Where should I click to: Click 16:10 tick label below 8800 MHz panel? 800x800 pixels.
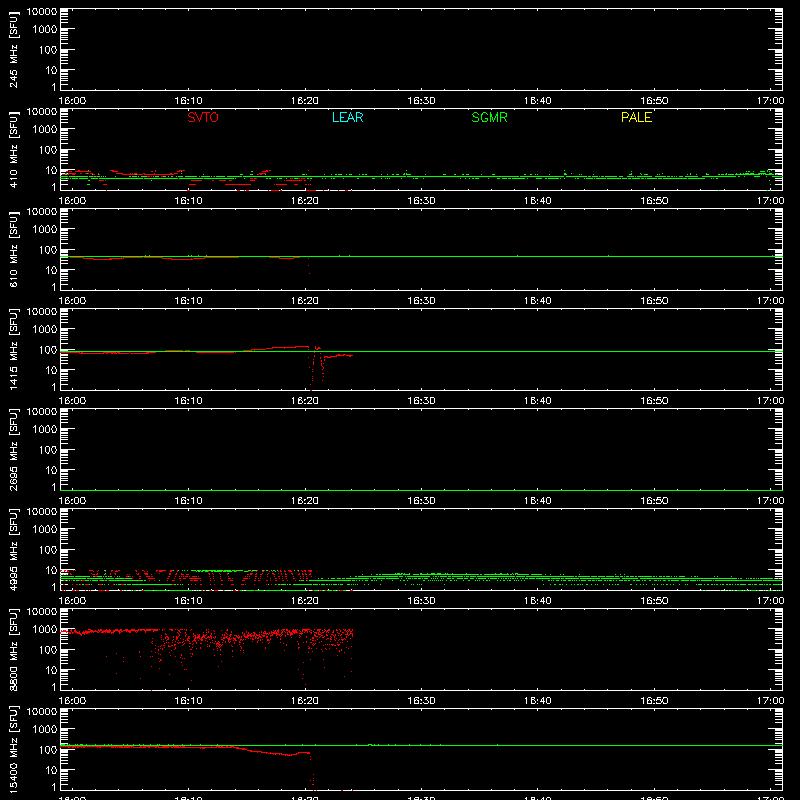(x=189, y=701)
